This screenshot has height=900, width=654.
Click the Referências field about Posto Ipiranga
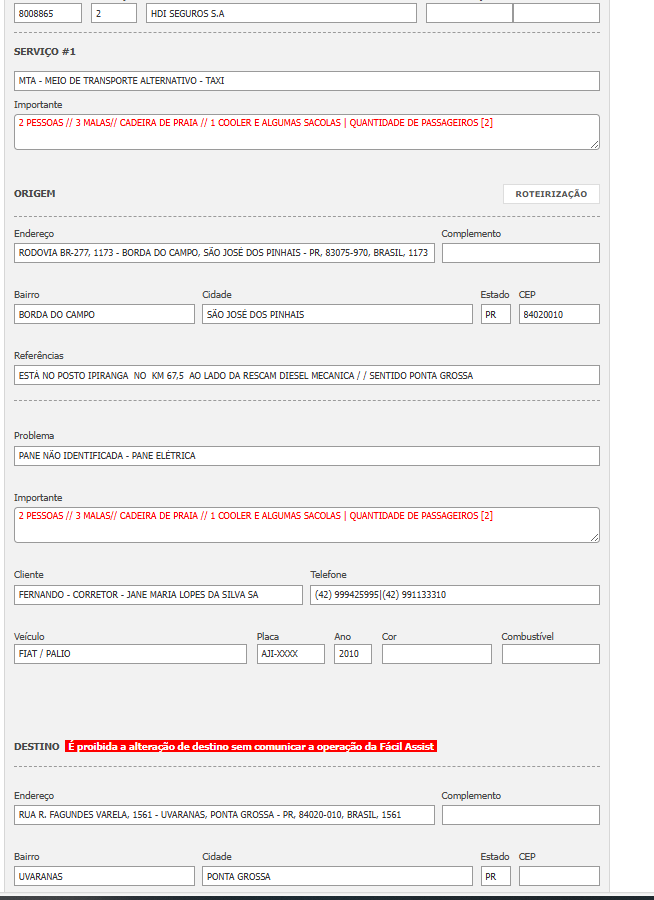[x=307, y=375]
